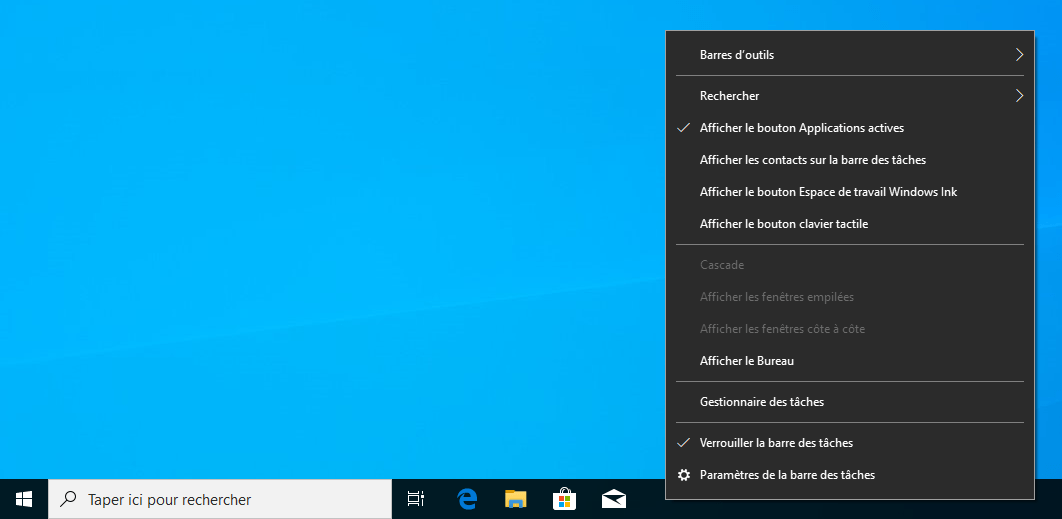Click the magnifier icon in search box
Screen dimensions: 1062x519
[x=68, y=500]
